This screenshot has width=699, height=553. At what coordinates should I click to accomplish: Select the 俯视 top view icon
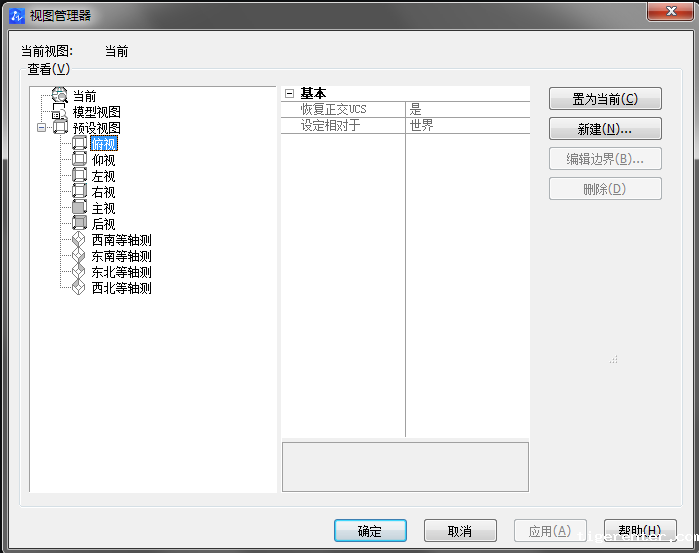tap(80, 144)
